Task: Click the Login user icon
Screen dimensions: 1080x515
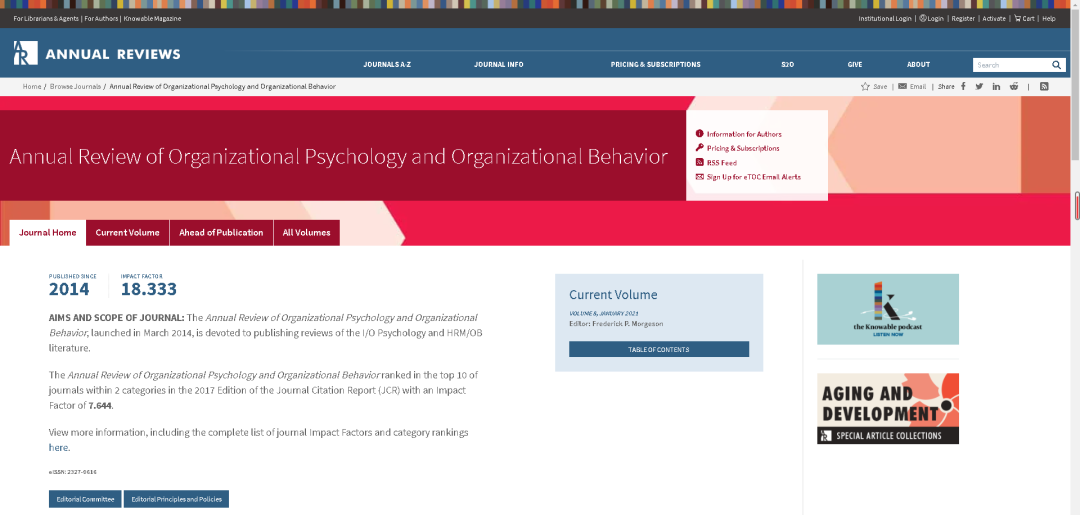Action: 922,19
